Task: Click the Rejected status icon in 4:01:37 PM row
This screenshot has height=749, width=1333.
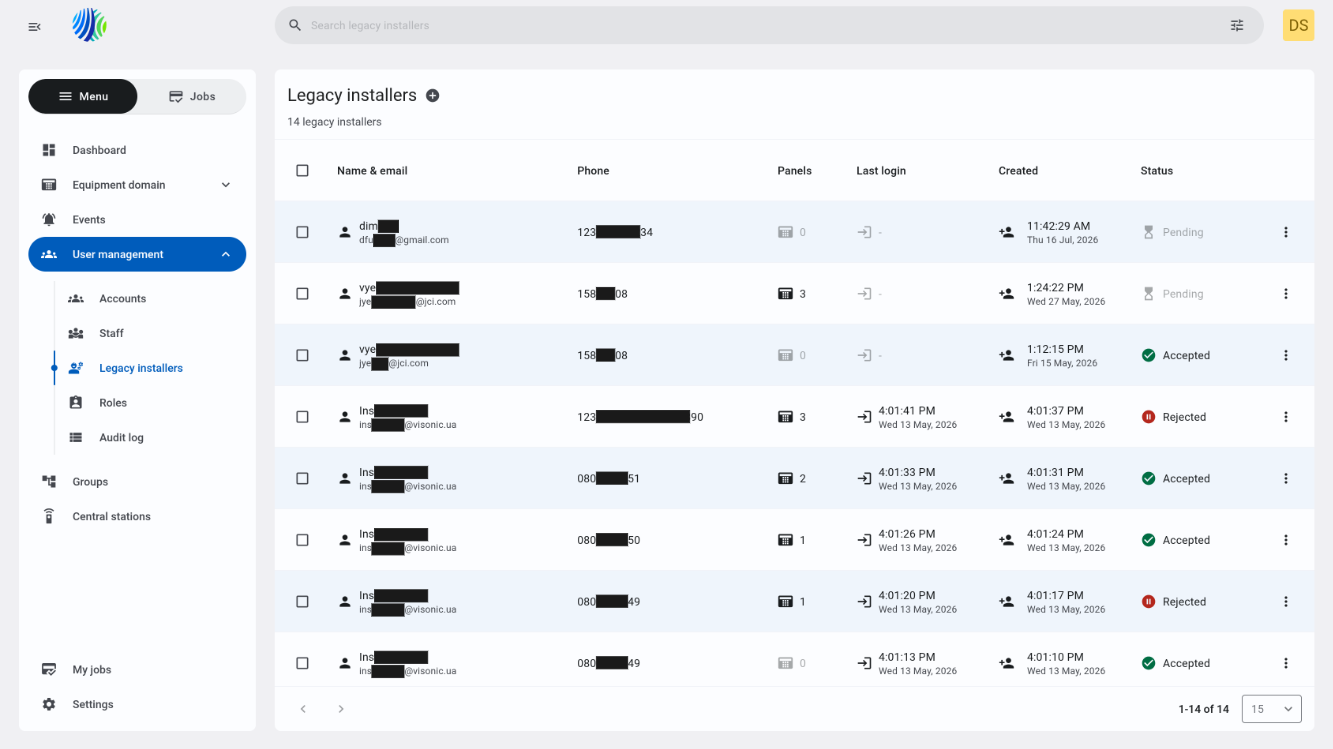Action: (1148, 417)
